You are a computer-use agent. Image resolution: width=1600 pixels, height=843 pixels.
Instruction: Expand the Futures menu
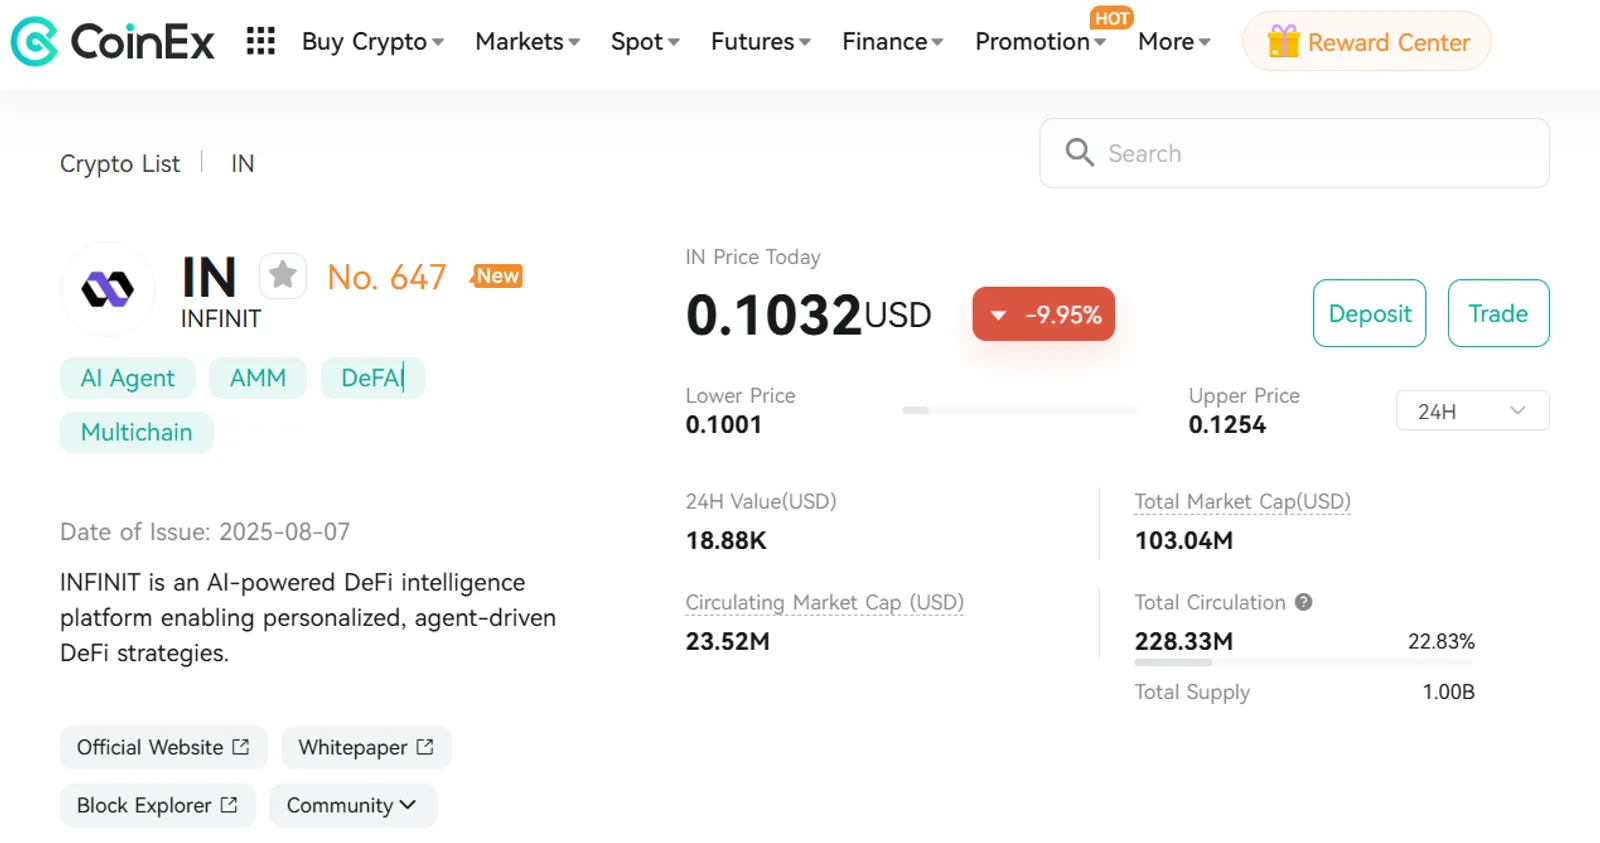[761, 42]
